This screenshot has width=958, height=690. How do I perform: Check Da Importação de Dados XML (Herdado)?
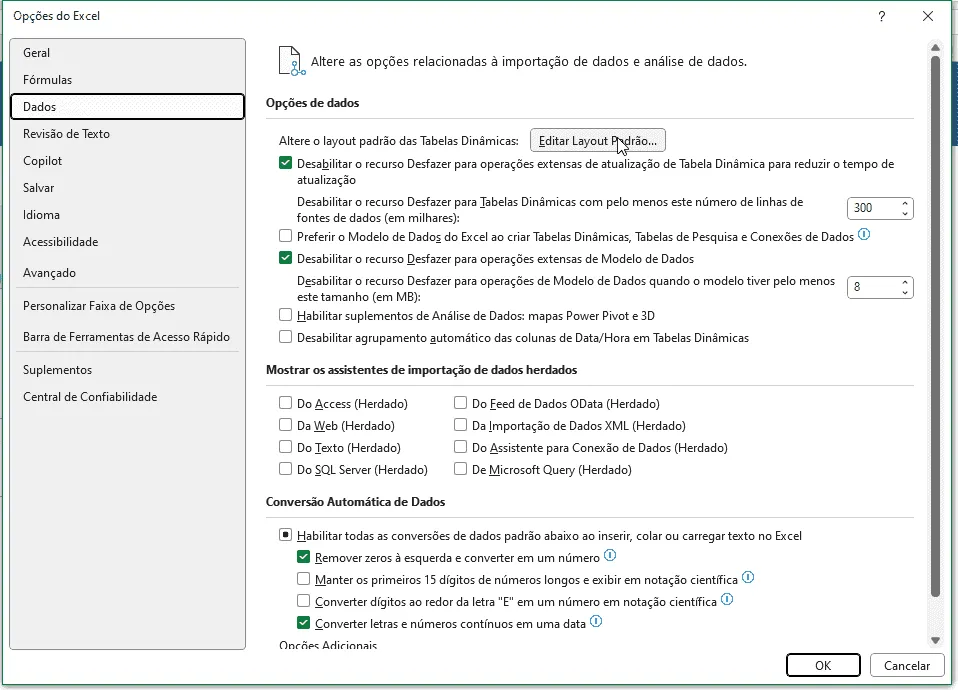coord(461,425)
